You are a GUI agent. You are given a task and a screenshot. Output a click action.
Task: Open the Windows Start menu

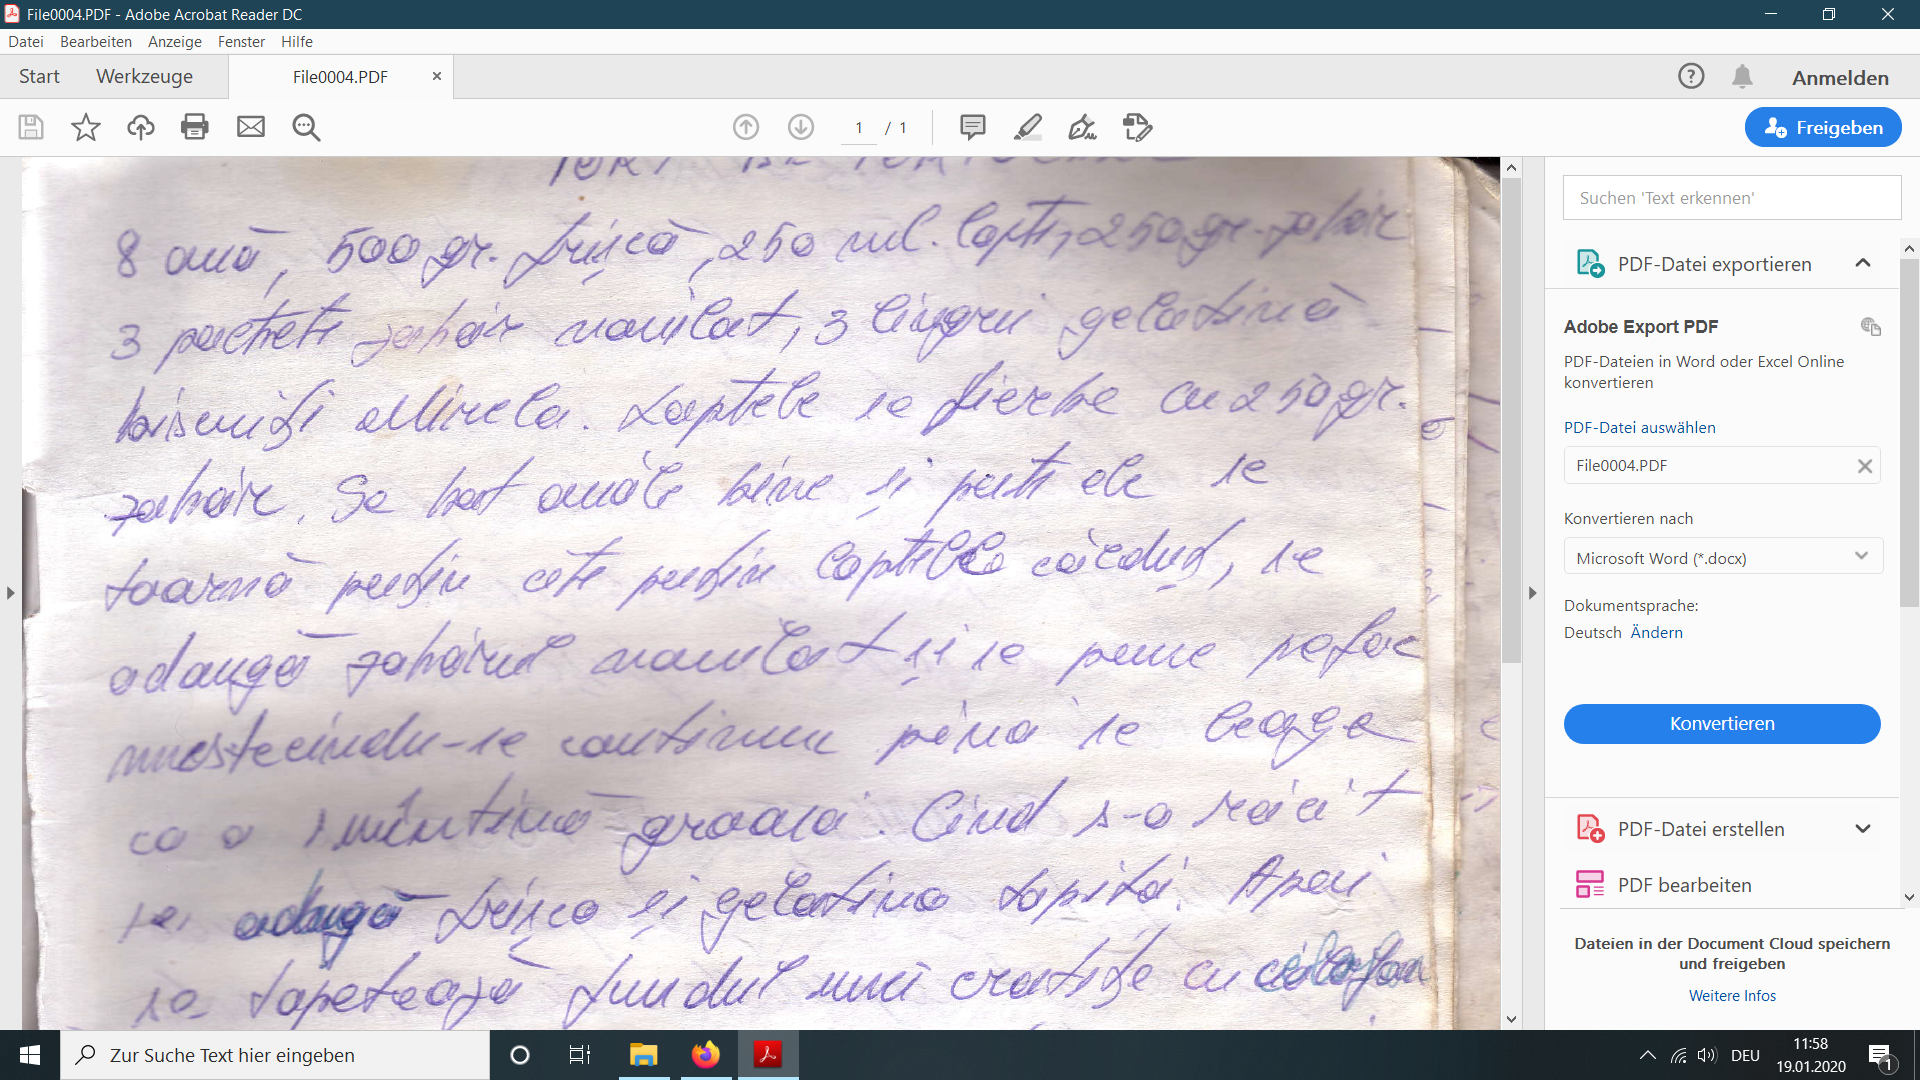pyautogui.click(x=30, y=1055)
